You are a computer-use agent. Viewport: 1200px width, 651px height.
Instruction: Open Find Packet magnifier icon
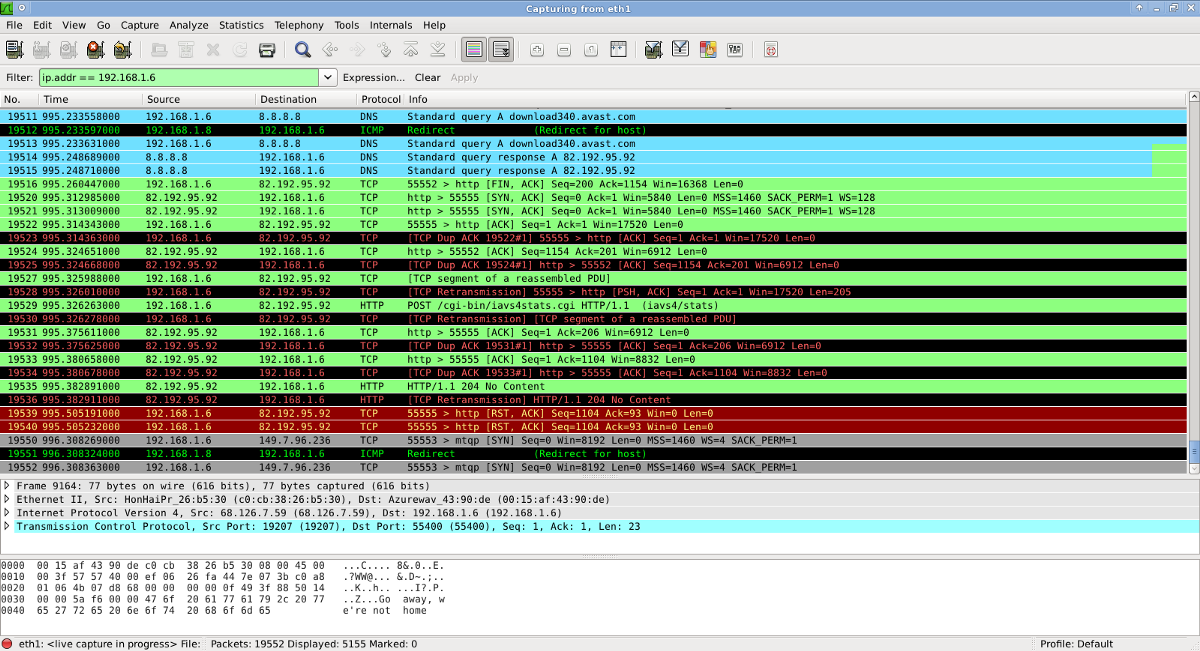[x=302, y=49]
